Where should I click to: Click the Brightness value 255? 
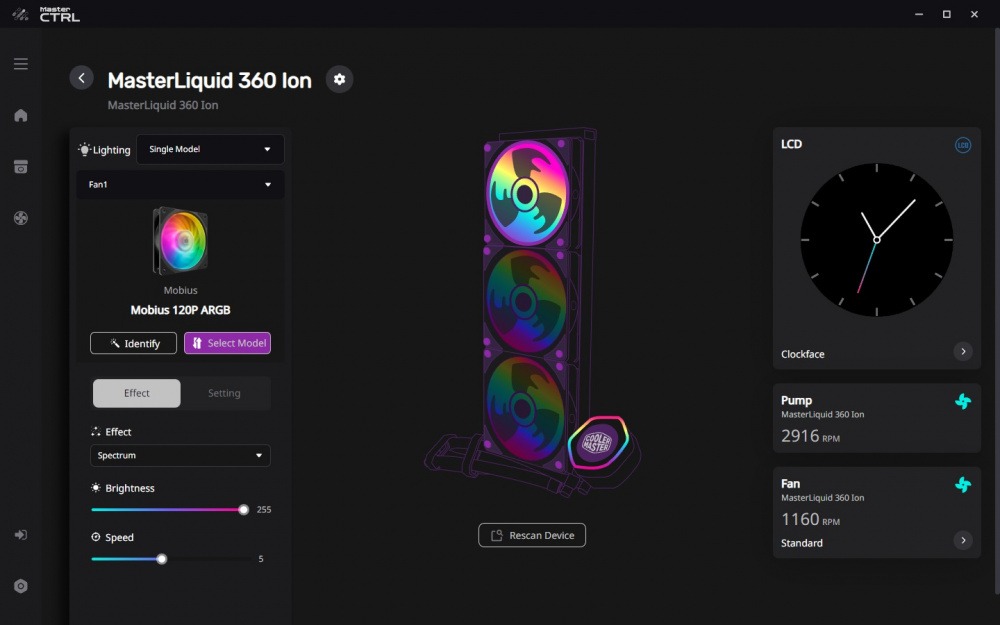264,510
